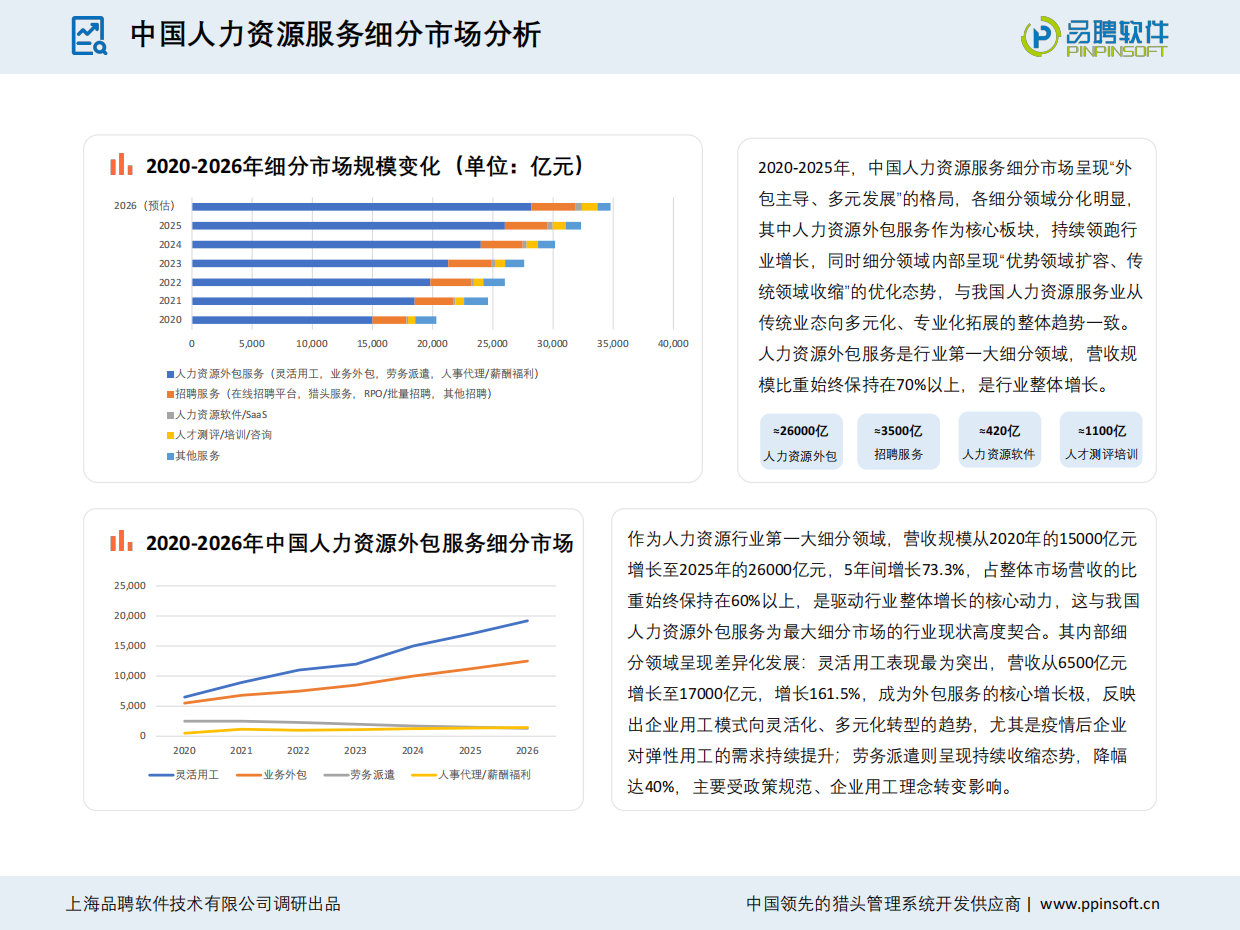Click the paragraph starting 2020-2025年，中国人力资源服务细分市场
The height and width of the screenshot is (930, 1240).
[951, 276]
